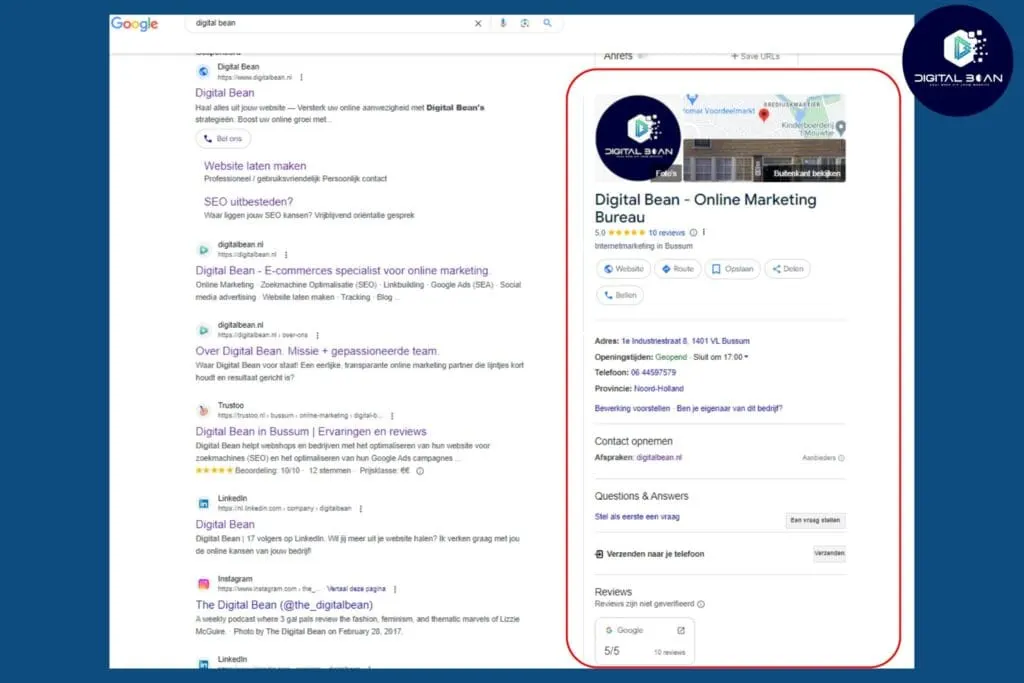Viewport: 1024px width, 683px height.
Task: Open Over Digital Bean Missie result
Action: [x=316, y=351]
